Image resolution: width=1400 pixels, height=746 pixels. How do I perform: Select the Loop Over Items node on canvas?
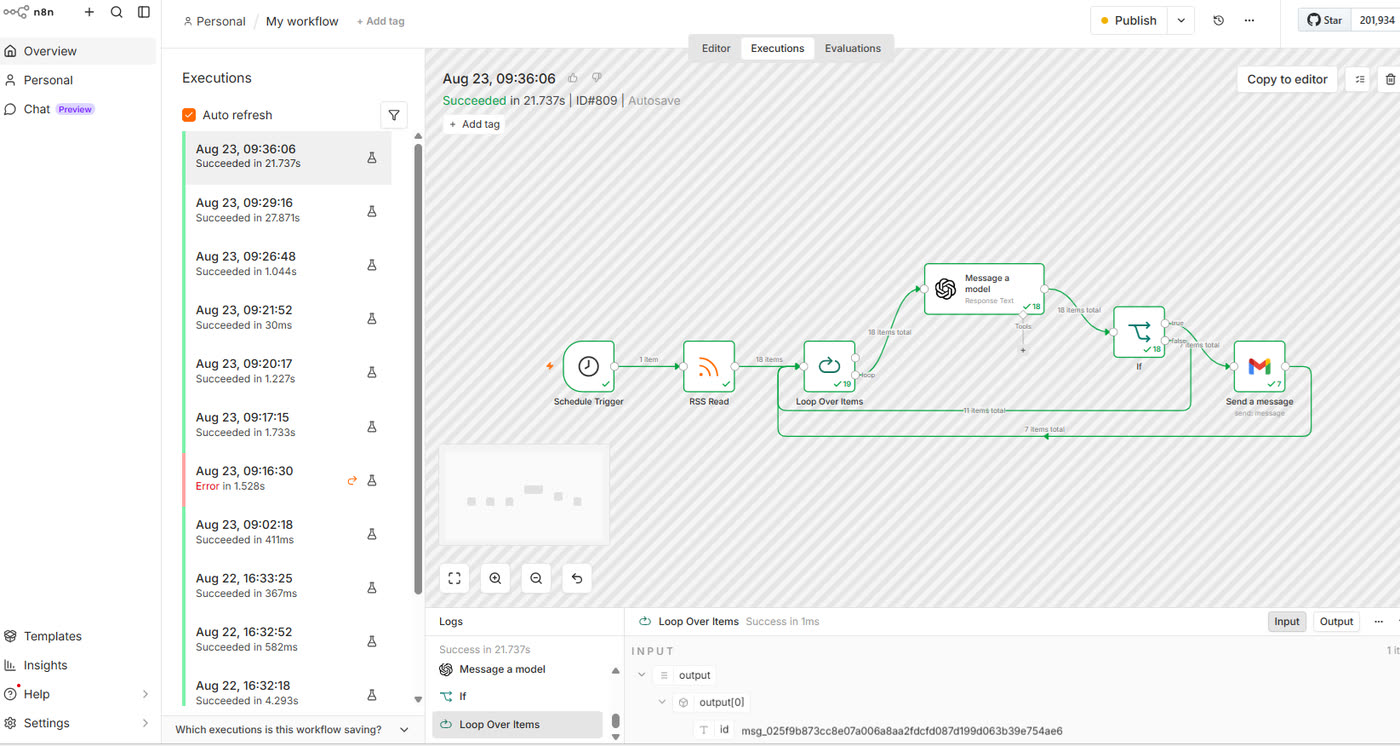(829, 366)
